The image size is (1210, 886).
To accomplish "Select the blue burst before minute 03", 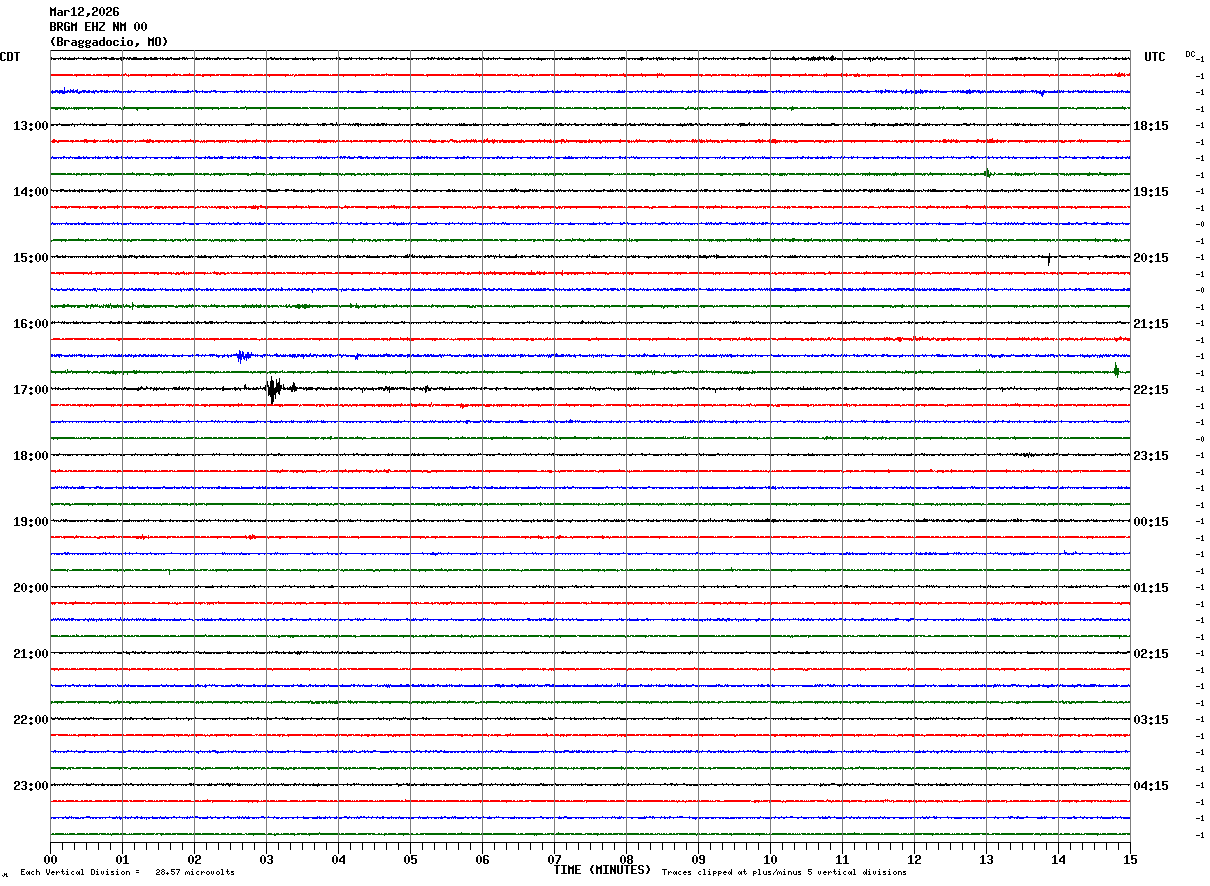I will [x=244, y=355].
